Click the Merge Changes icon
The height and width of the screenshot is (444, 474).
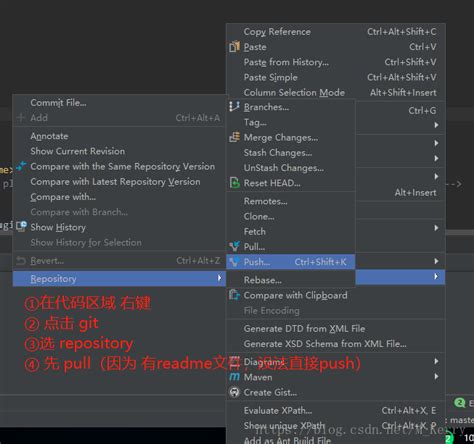click(234, 137)
